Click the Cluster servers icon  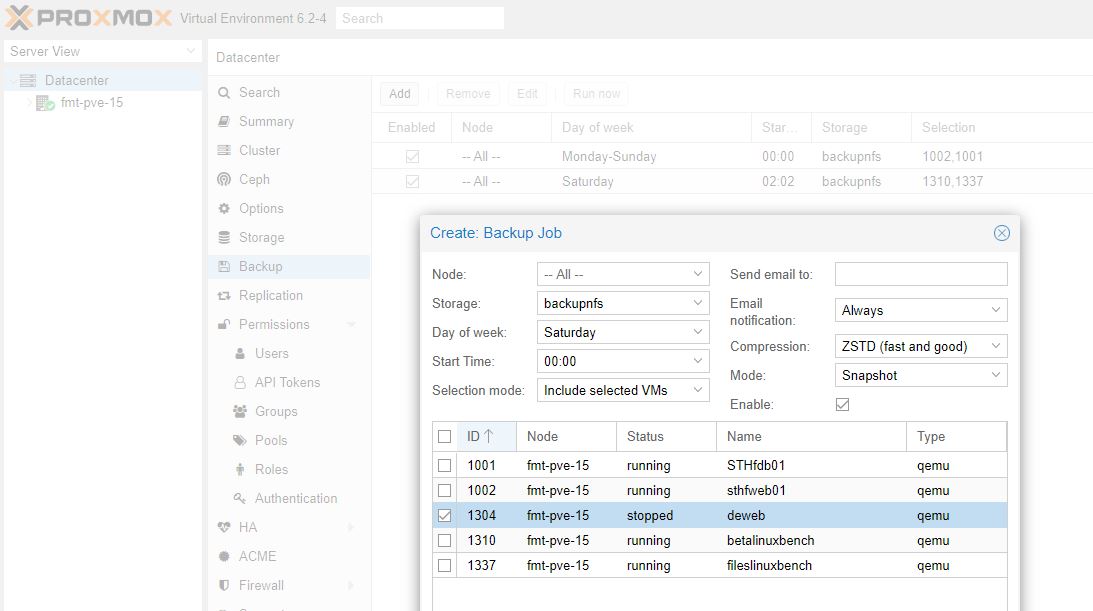(224, 150)
